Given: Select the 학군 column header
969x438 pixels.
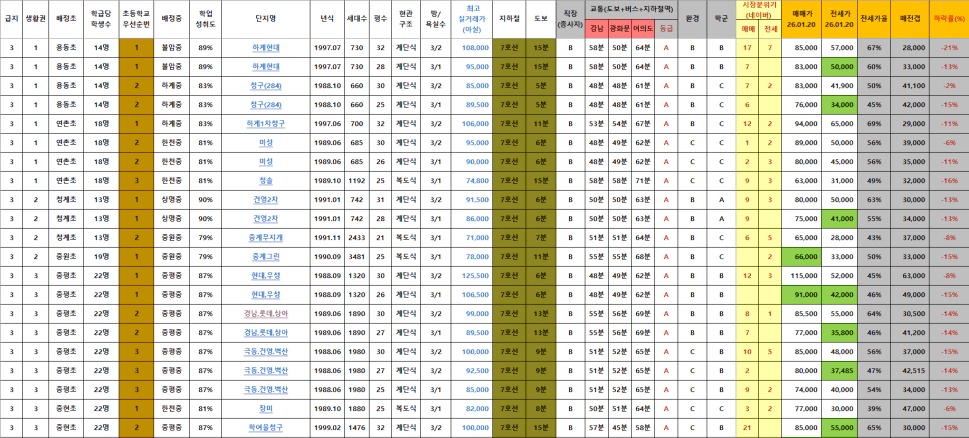Looking at the screenshot, I should coord(721,19).
